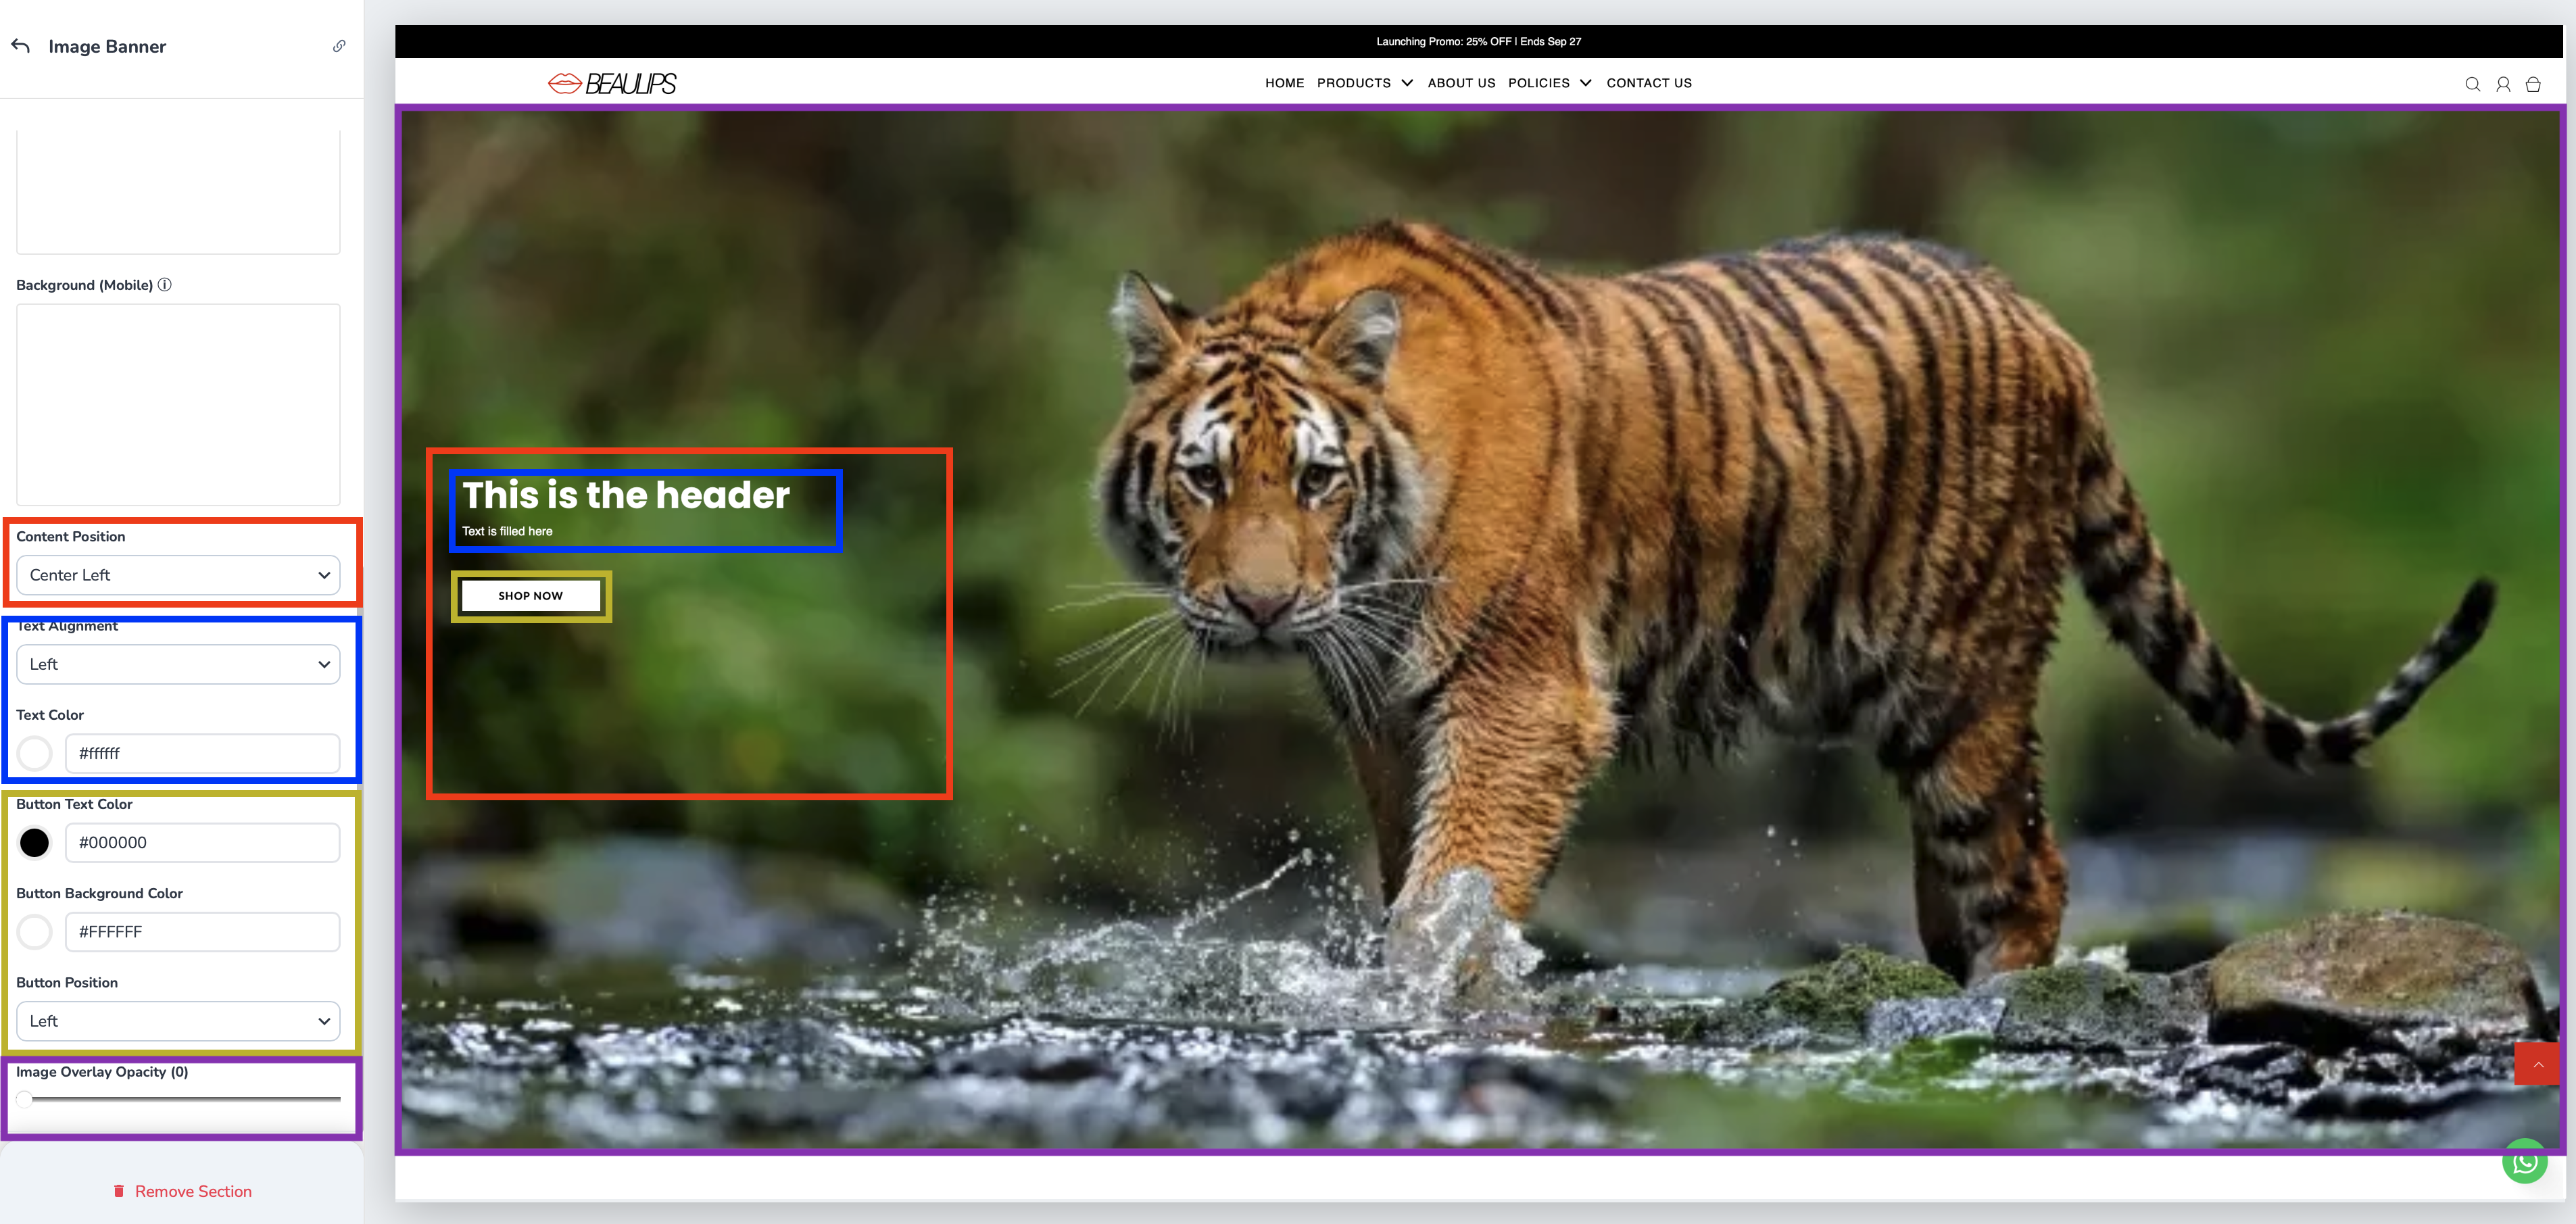Click the back arrow beside Image Banner

pyautogui.click(x=21, y=46)
